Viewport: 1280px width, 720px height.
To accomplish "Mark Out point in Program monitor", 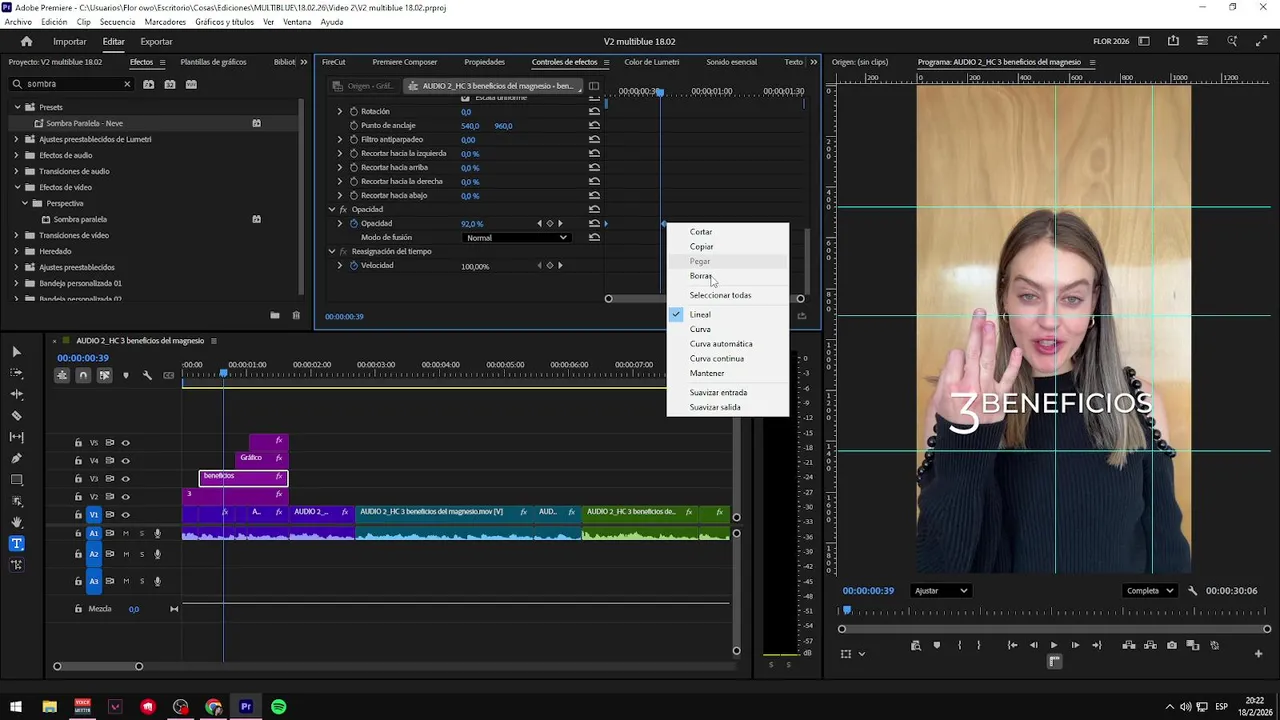I will (979, 645).
